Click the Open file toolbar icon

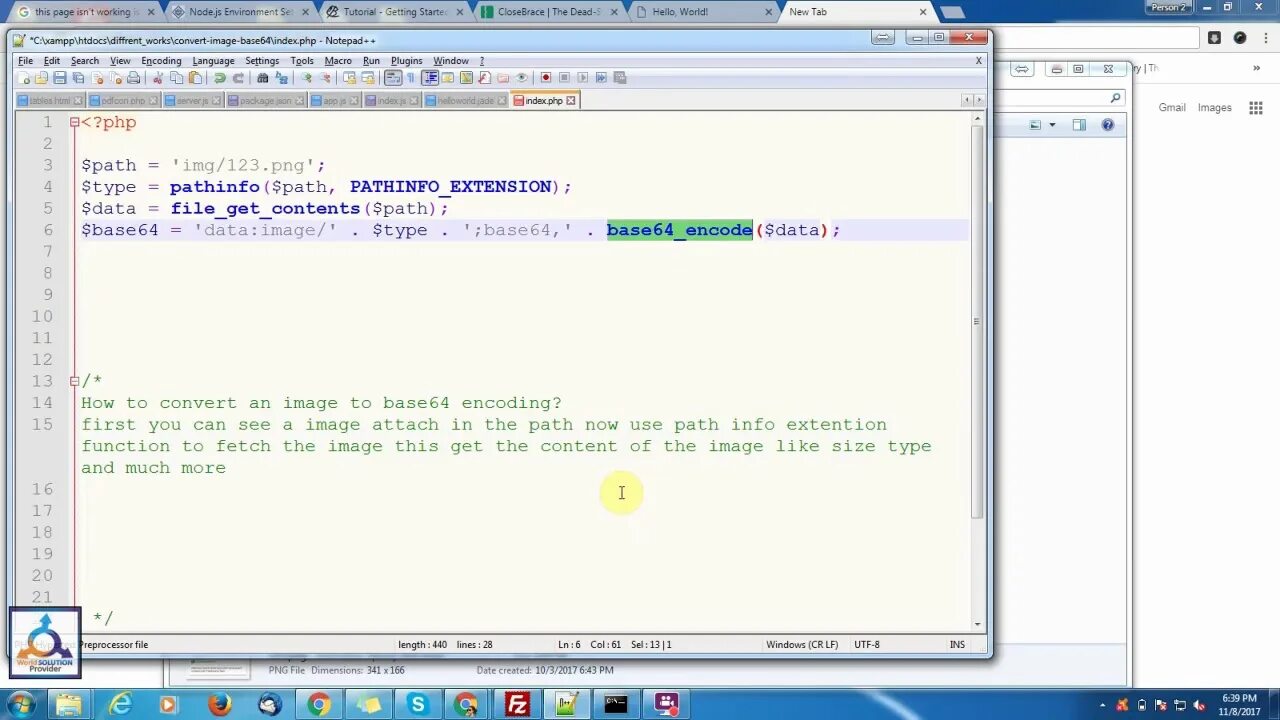(41, 78)
